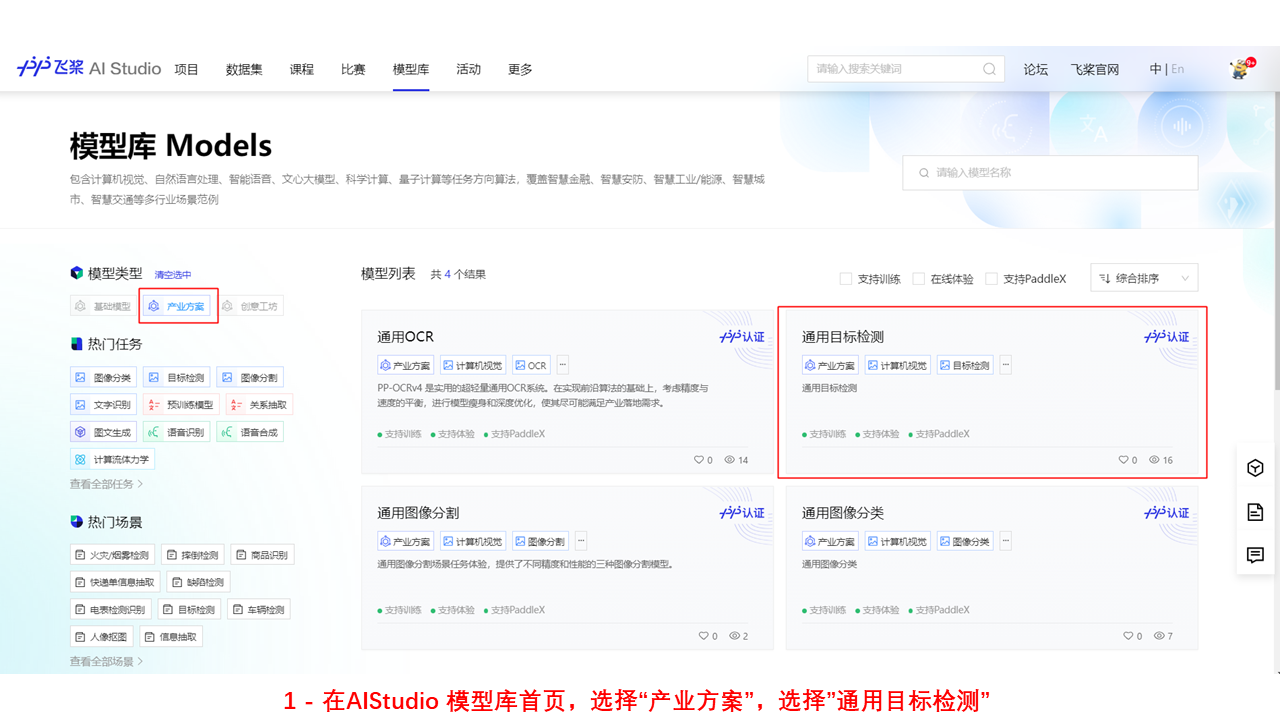
Task: Go to 数据集 in top navigation
Action: pyautogui.click(x=244, y=69)
